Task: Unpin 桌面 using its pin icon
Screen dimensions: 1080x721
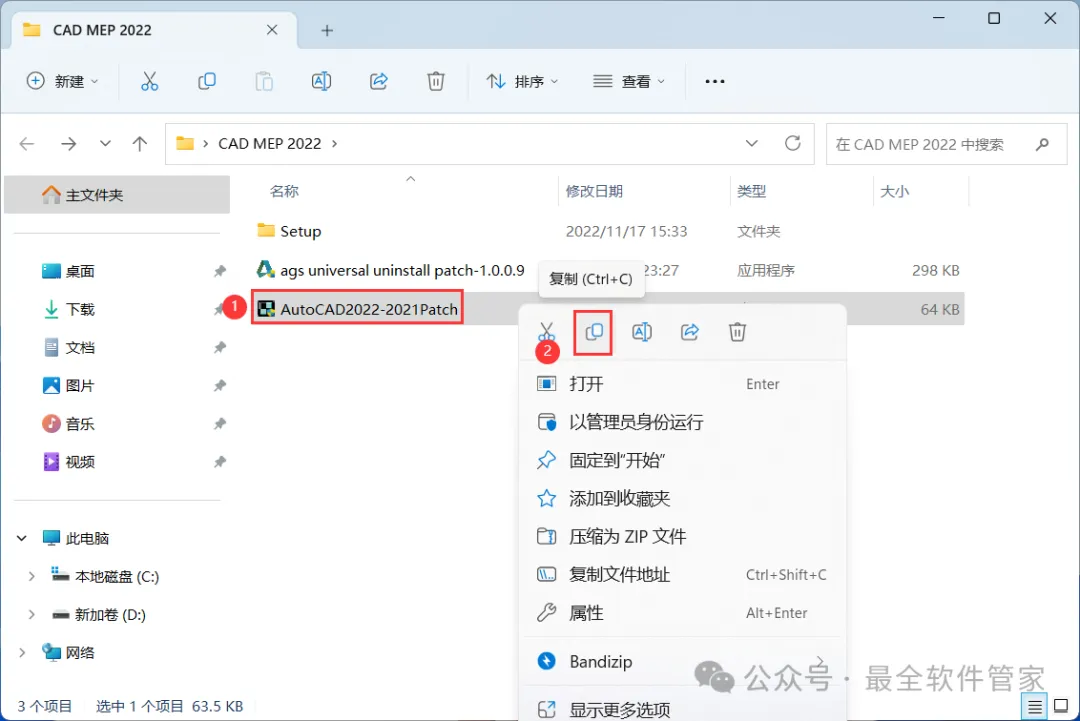Action: coord(220,271)
